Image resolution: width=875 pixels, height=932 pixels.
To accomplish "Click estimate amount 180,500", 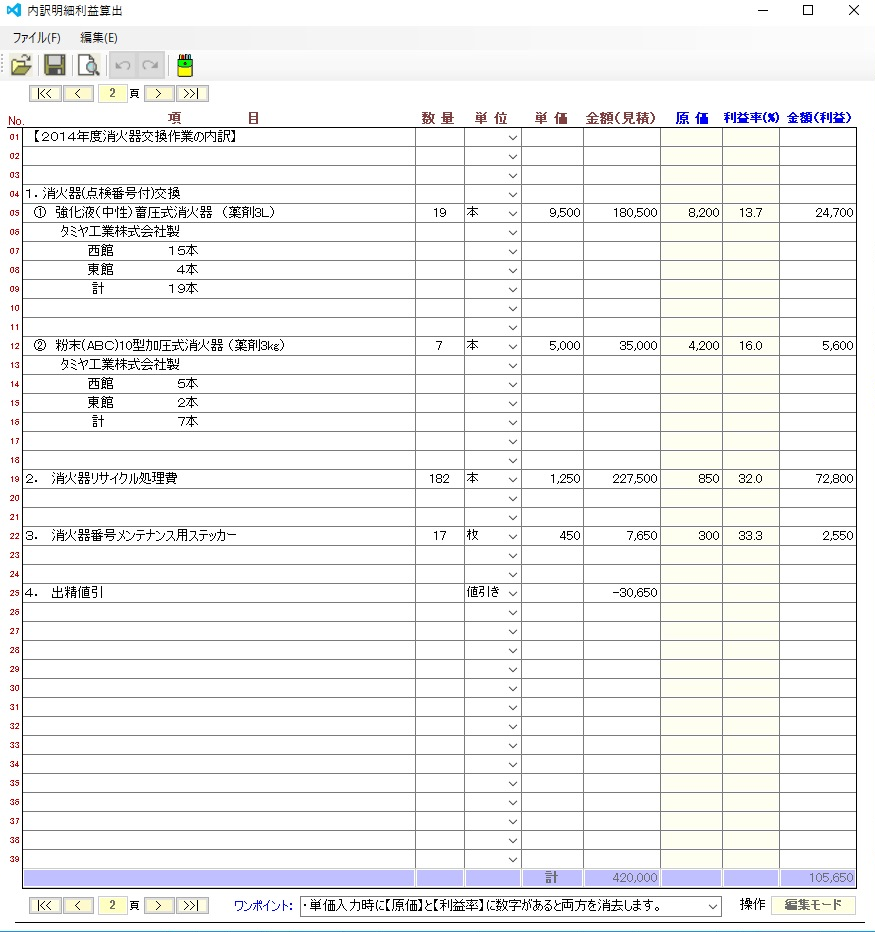I will [622, 213].
